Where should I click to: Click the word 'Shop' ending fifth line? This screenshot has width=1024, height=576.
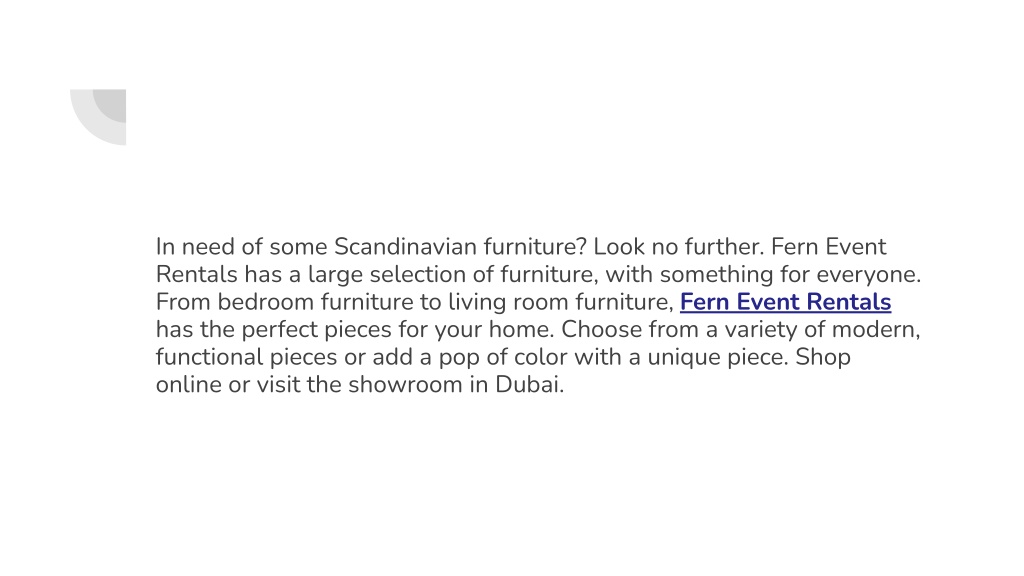click(822, 357)
